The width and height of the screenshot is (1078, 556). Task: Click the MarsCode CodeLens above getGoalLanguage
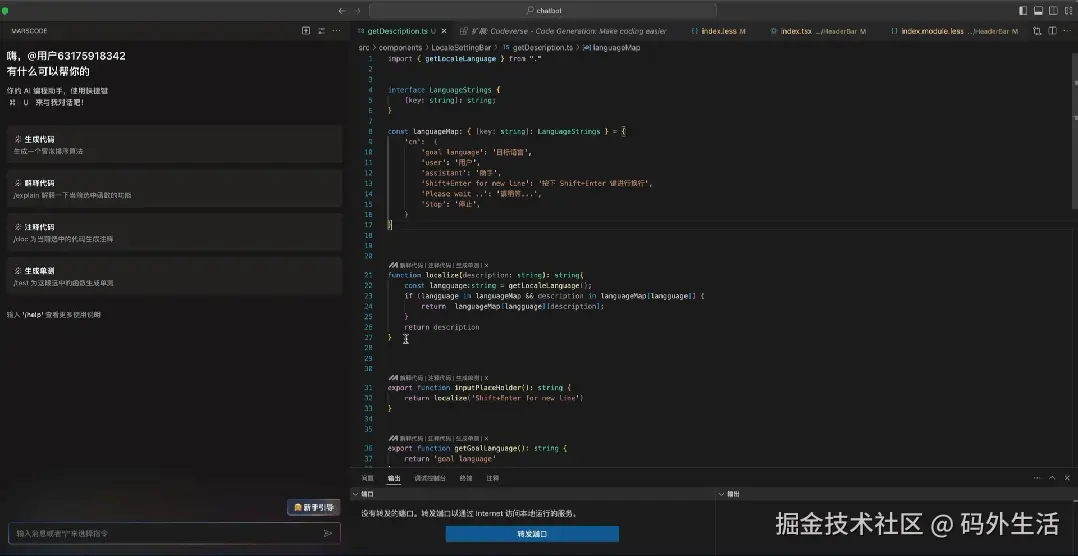pyautogui.click(x=439, y=438)
